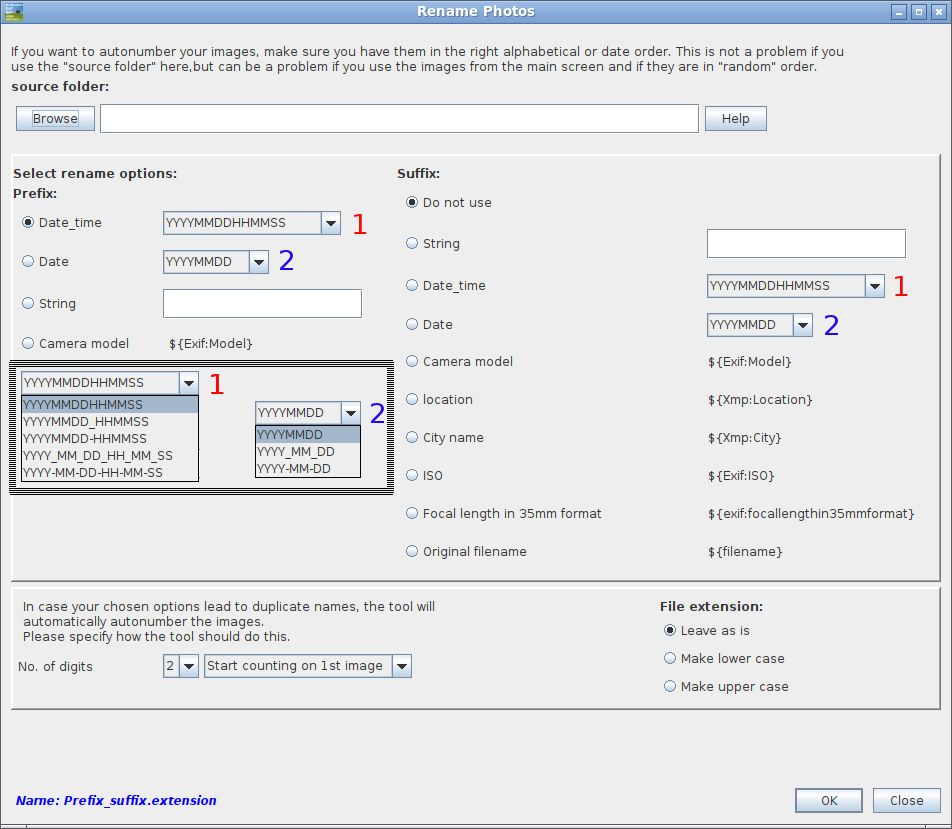Select the Suffix String radio button
The image size is (952, 829).
(x=412, y=243)
